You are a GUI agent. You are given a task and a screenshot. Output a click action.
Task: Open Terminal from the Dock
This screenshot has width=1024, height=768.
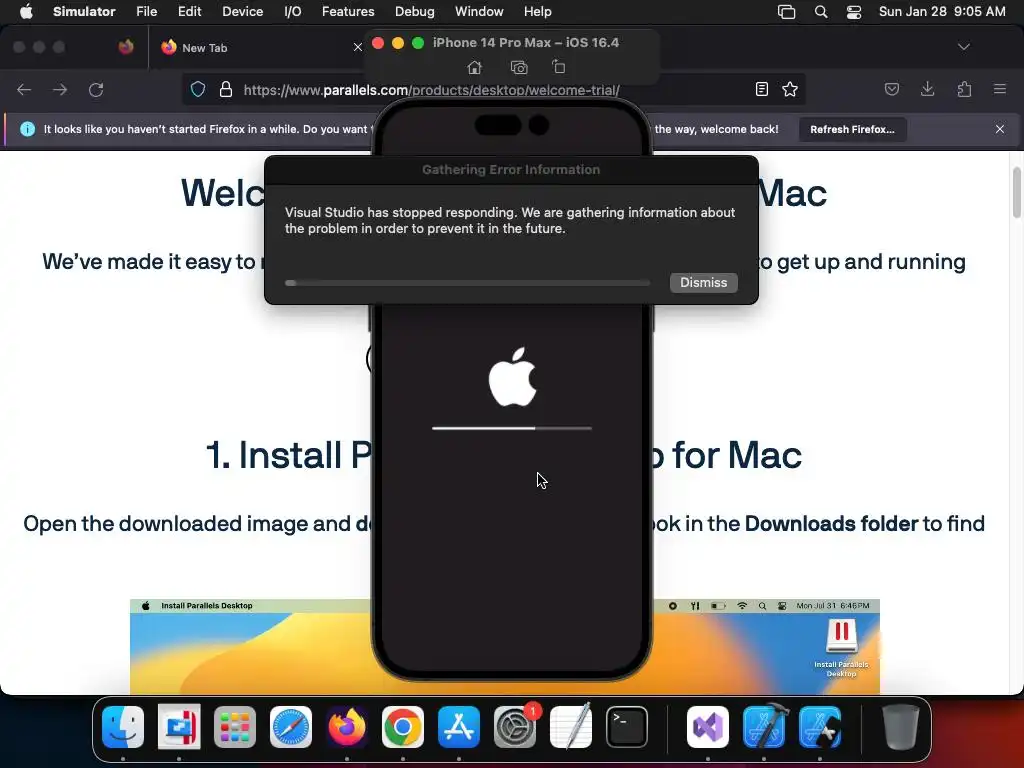pyautogui.click(x=627, y=727)
